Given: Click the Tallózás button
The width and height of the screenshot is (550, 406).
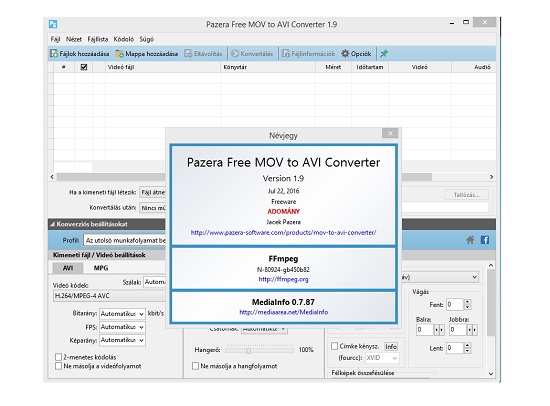Looking at the screenshot, I should [x=466, y=194].
